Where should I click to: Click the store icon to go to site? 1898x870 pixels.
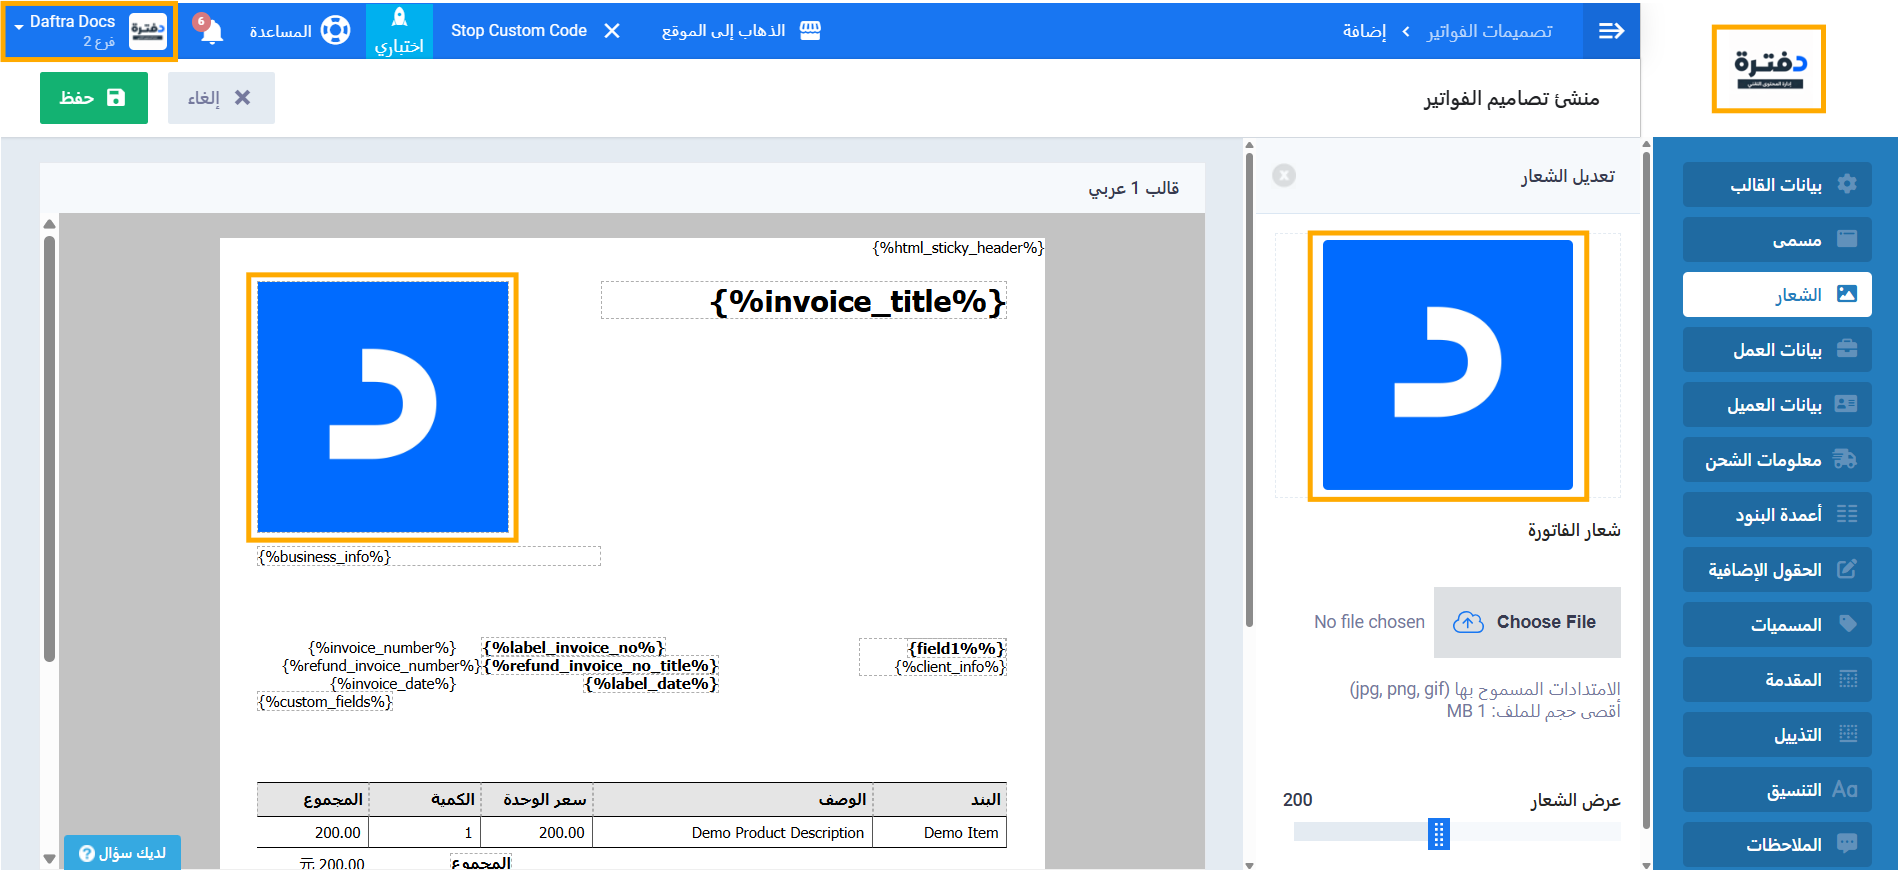(810, 30)
